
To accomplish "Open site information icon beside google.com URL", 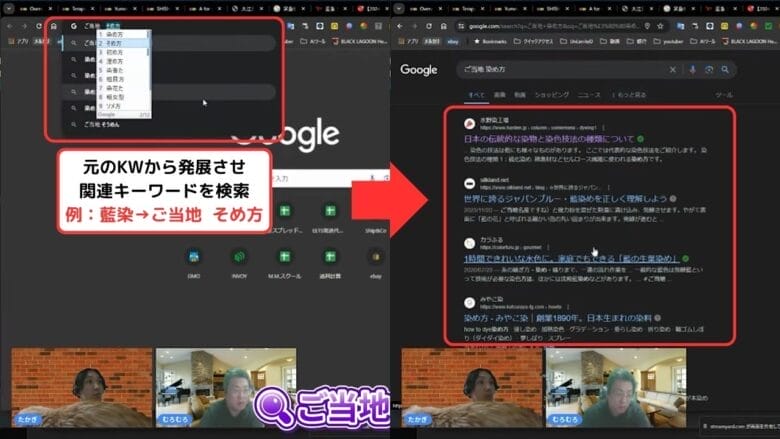I will click(461, 26).
